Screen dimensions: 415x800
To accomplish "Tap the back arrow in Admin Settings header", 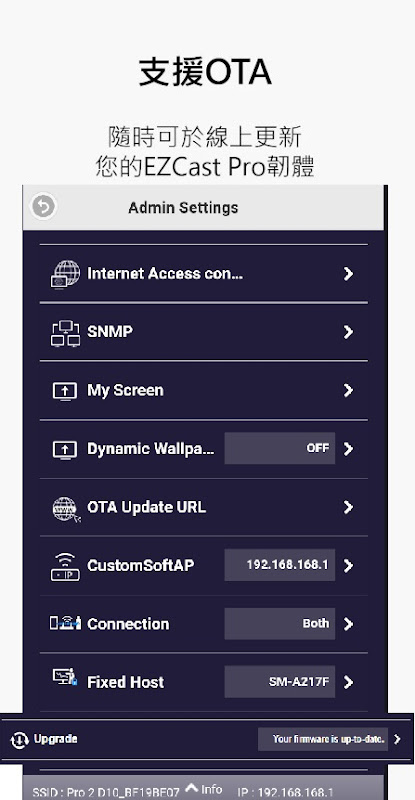I will click(43, 207).
